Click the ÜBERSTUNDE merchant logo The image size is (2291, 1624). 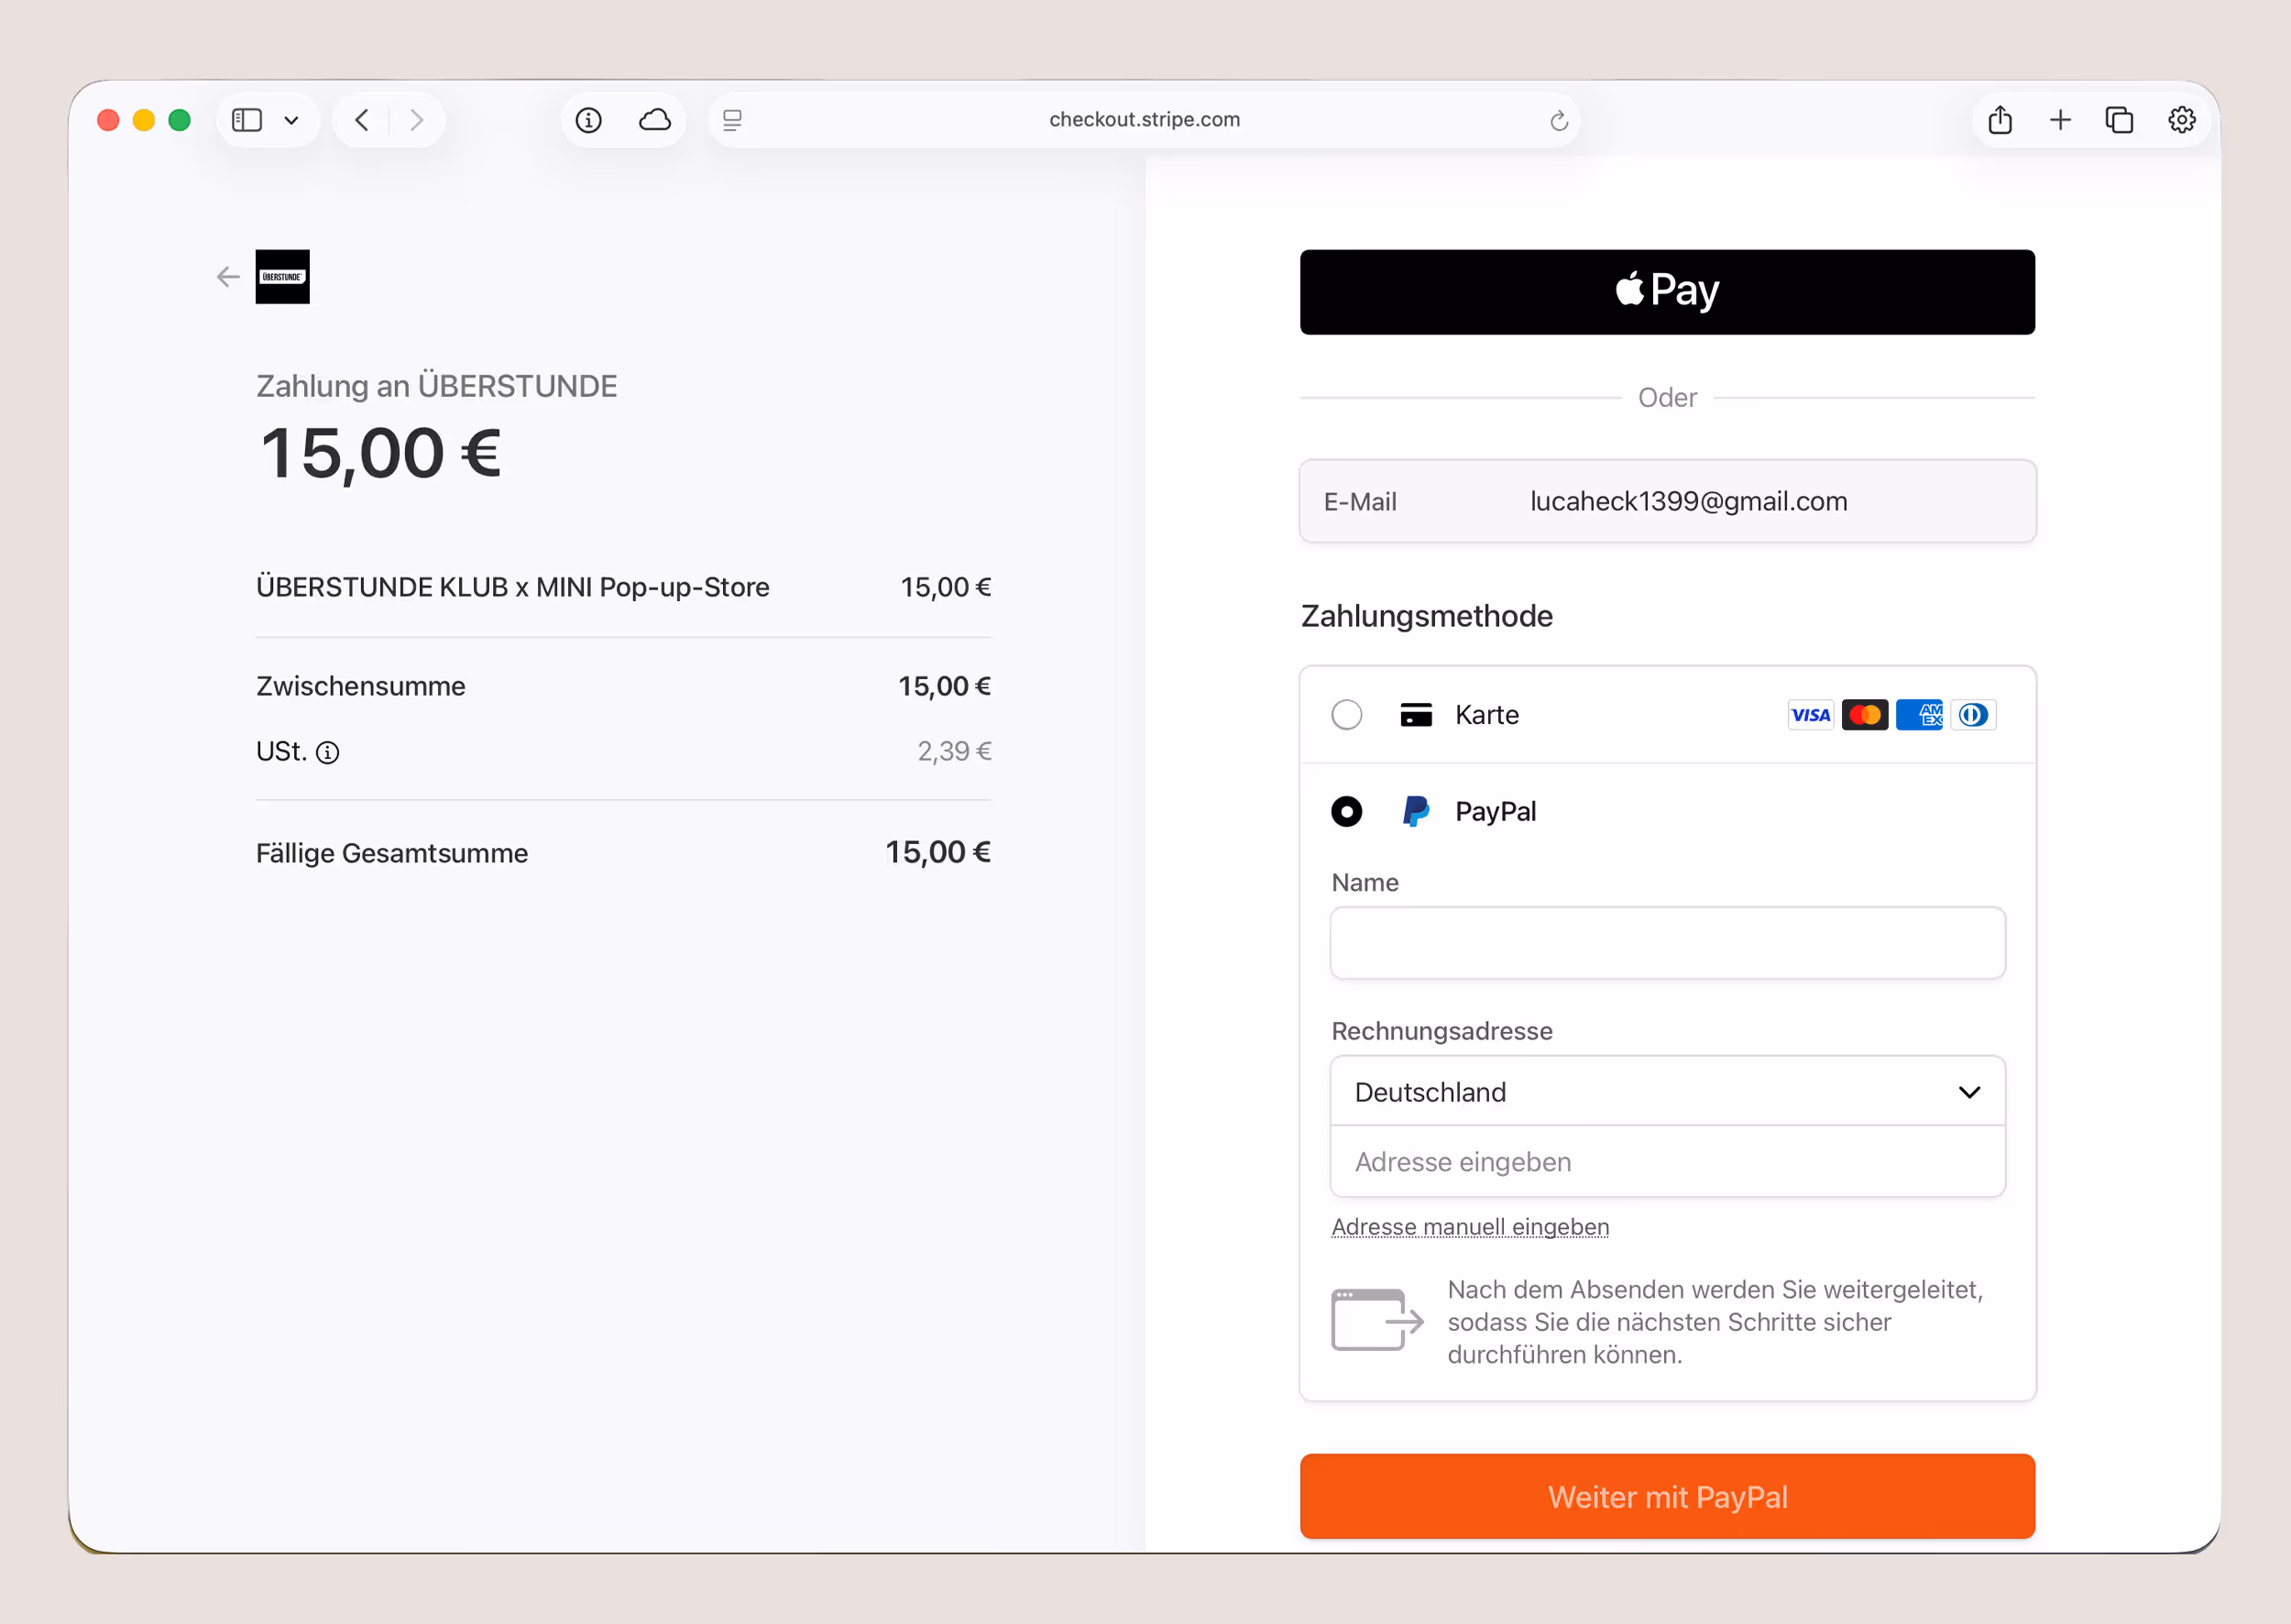283,277
